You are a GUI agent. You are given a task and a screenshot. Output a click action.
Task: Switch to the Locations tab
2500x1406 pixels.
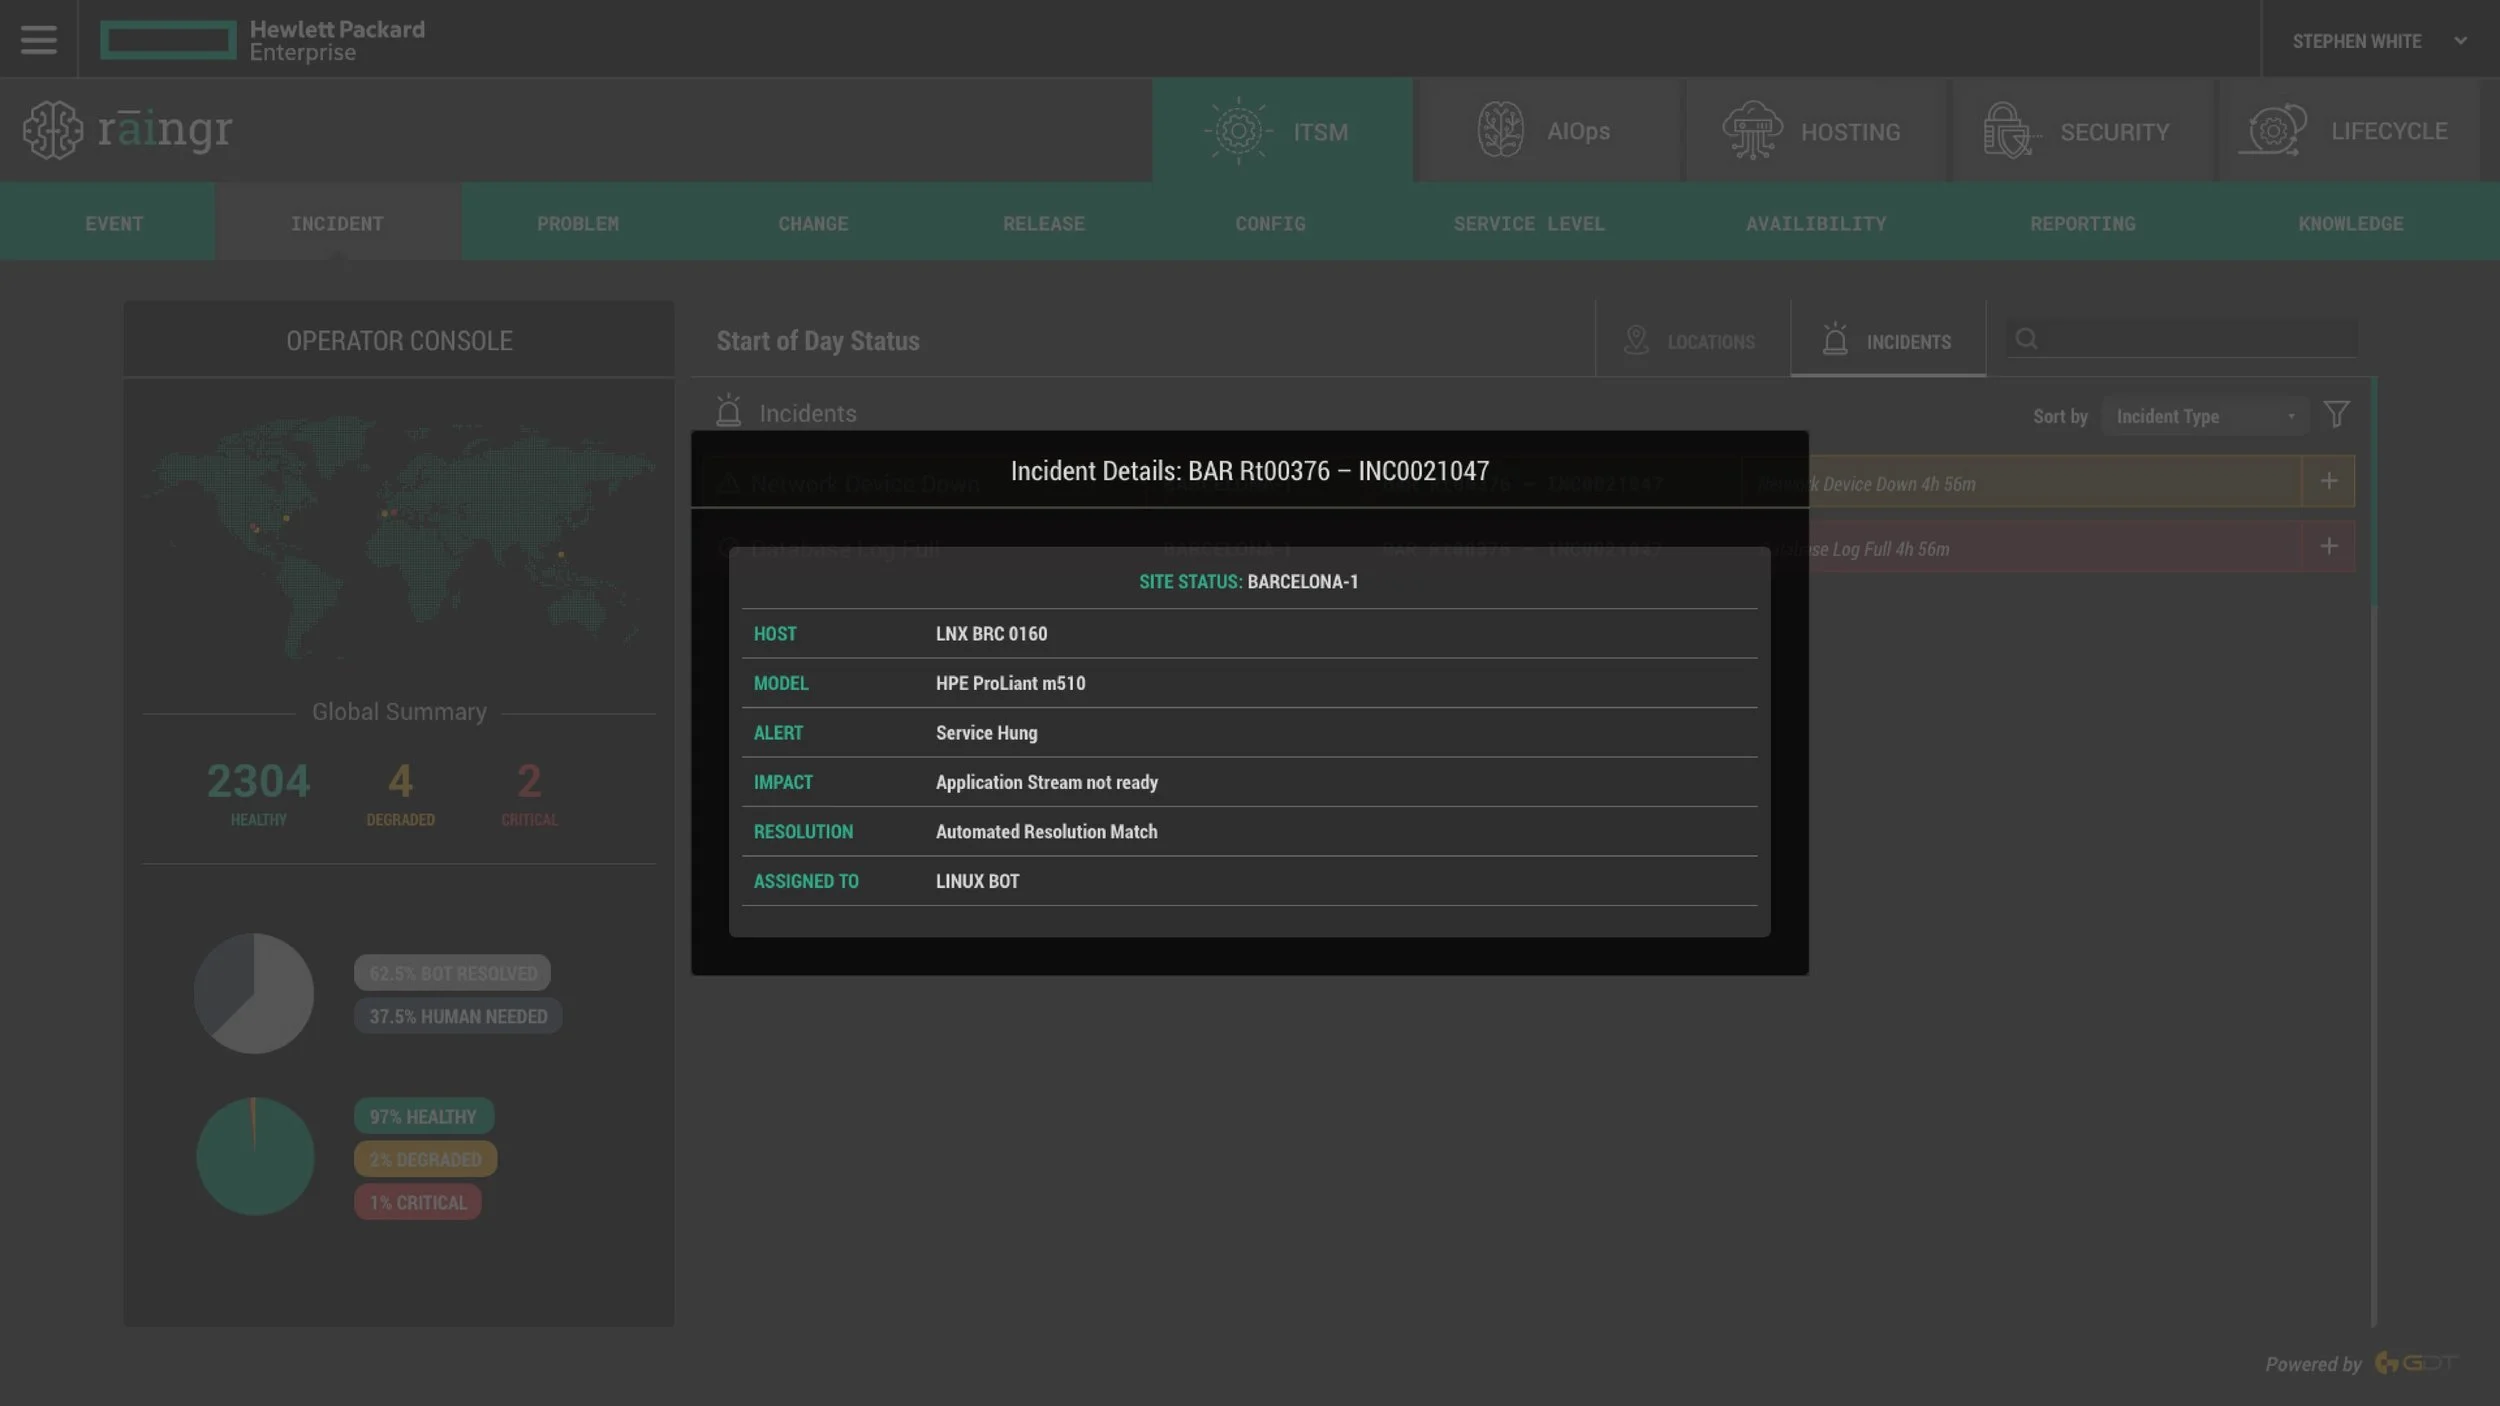(x=1691, y=341)
